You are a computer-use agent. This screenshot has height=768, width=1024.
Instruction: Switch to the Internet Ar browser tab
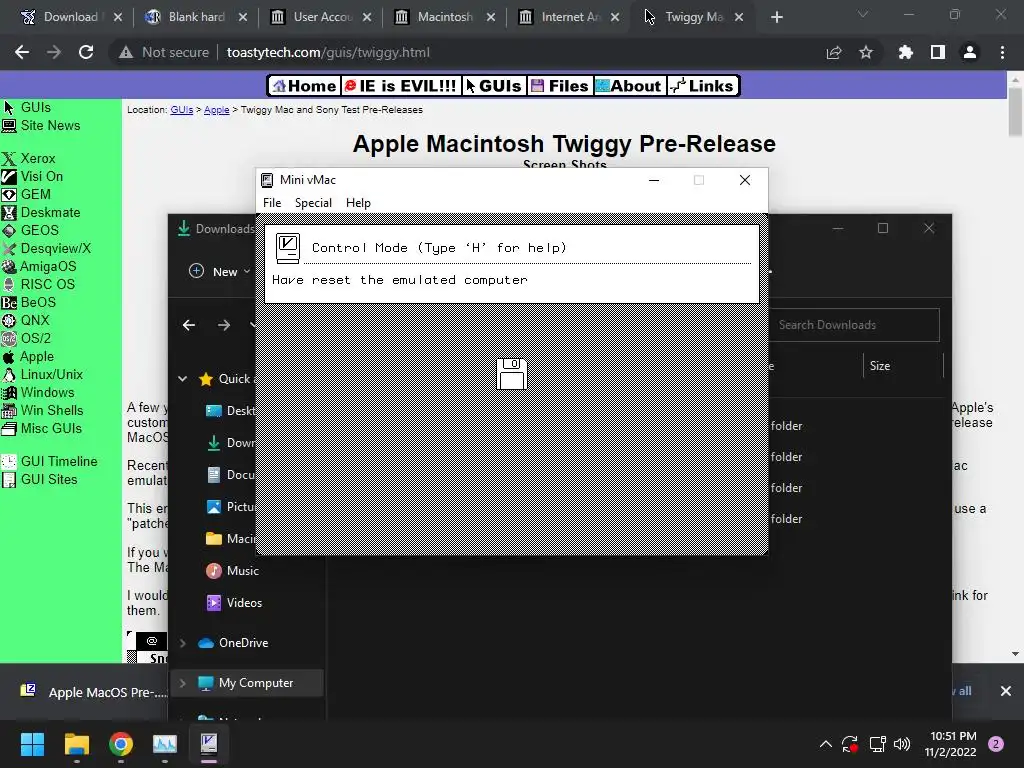point(570,17)
